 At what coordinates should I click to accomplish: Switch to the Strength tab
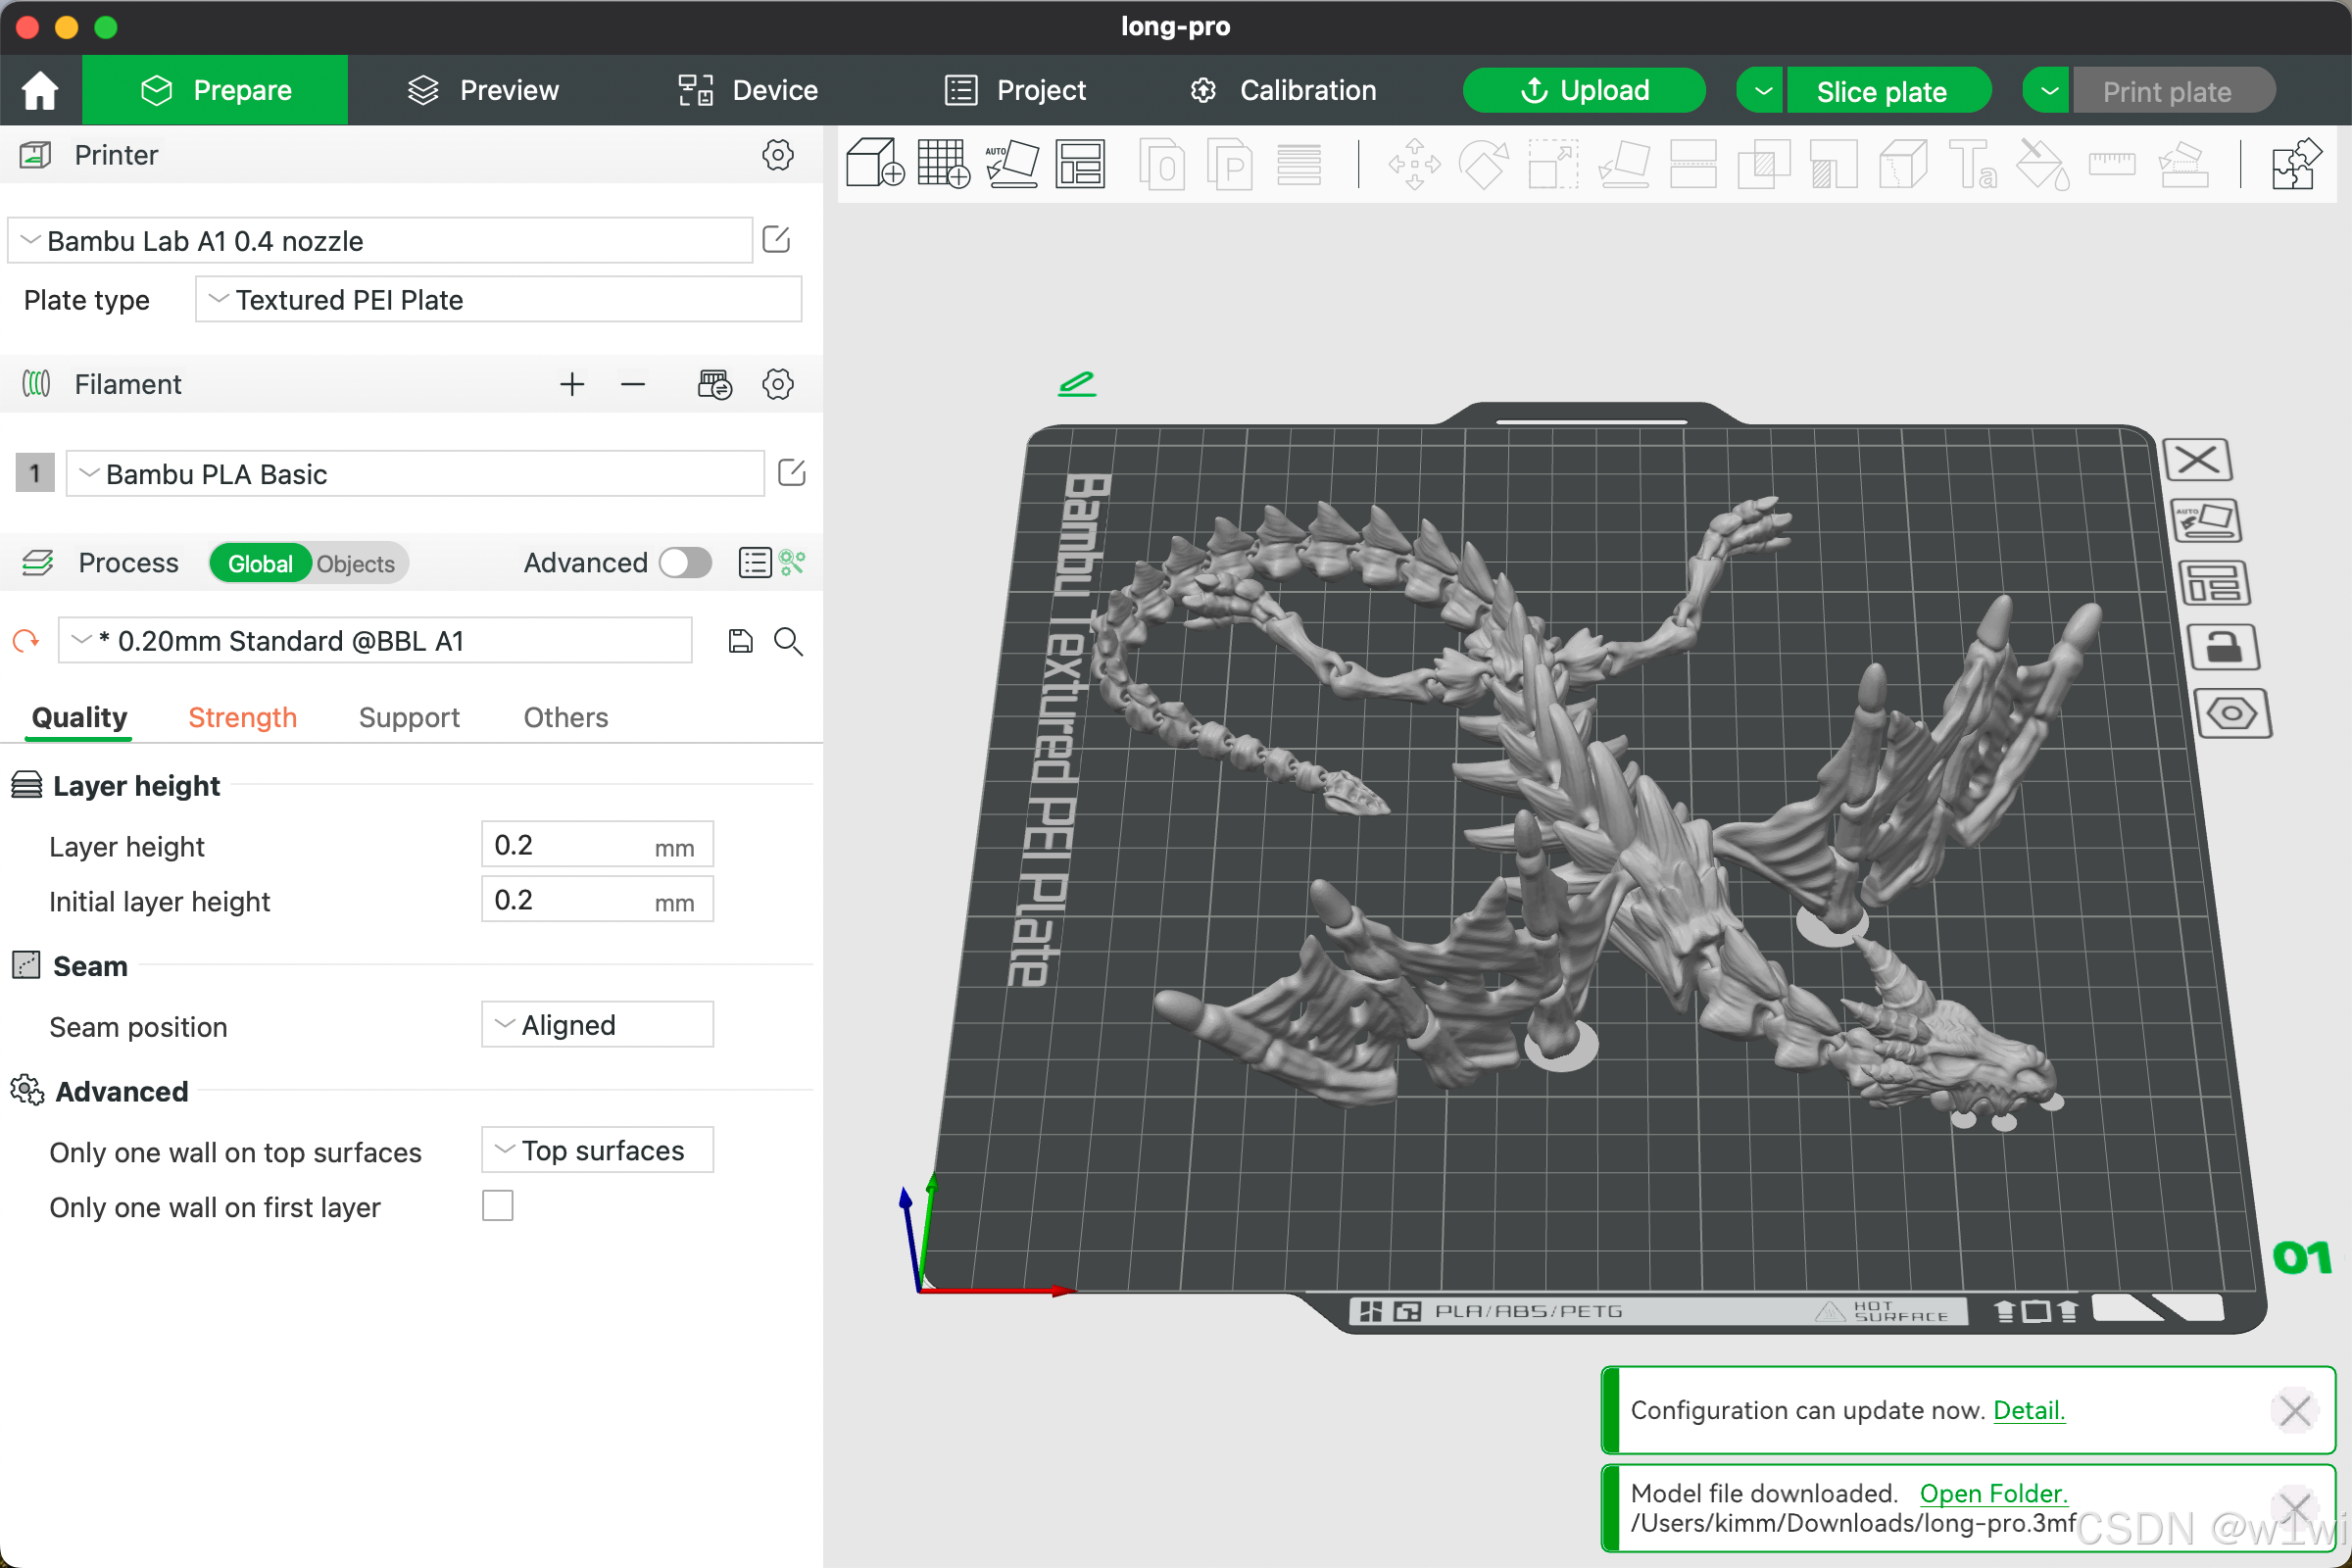point(242,717)
